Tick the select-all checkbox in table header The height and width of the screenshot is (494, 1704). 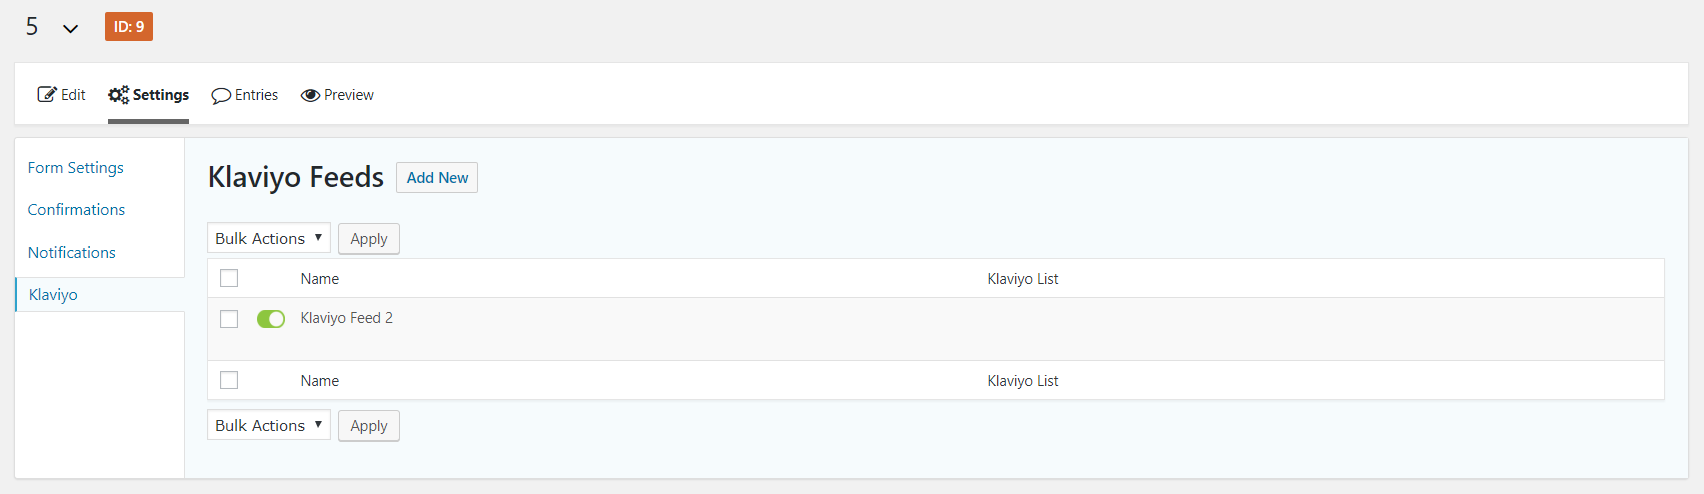coord(229,278)
